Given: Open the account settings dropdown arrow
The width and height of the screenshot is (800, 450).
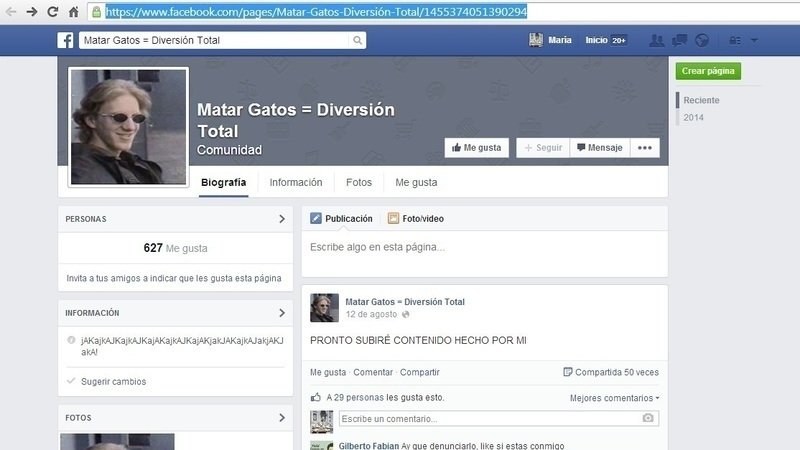Looking at the screenshot, I should (x=754, y=41).
